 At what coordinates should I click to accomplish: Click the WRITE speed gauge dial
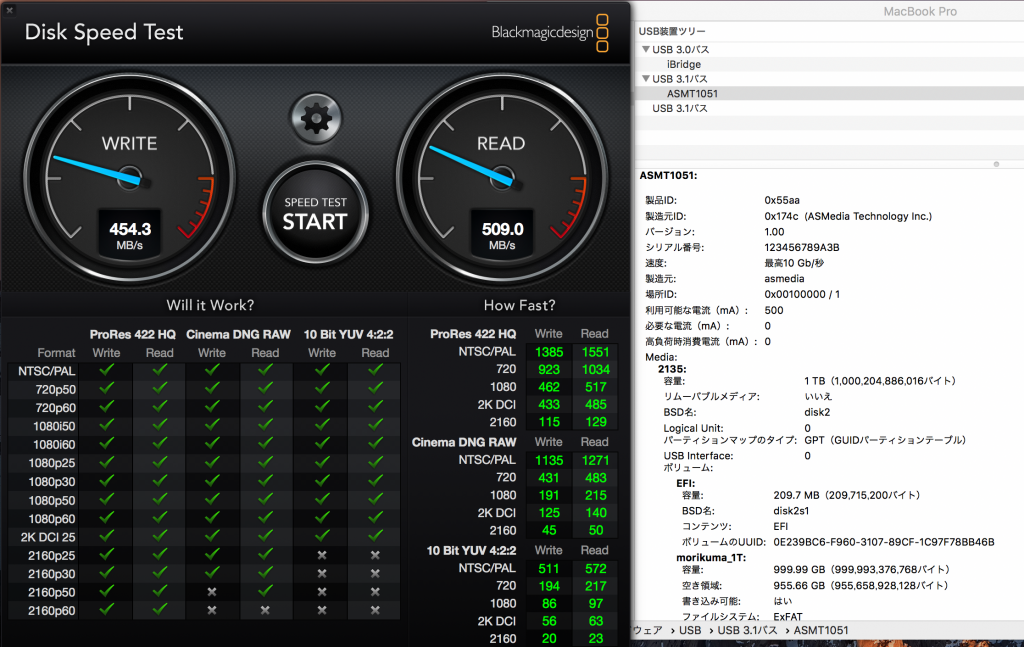pos(129,178)
